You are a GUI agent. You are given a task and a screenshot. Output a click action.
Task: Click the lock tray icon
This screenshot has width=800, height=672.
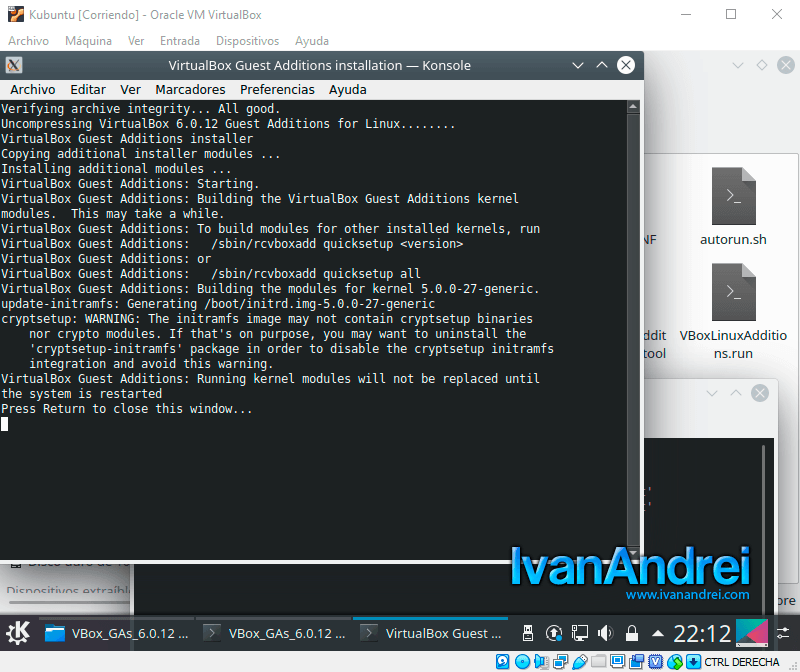632,633
